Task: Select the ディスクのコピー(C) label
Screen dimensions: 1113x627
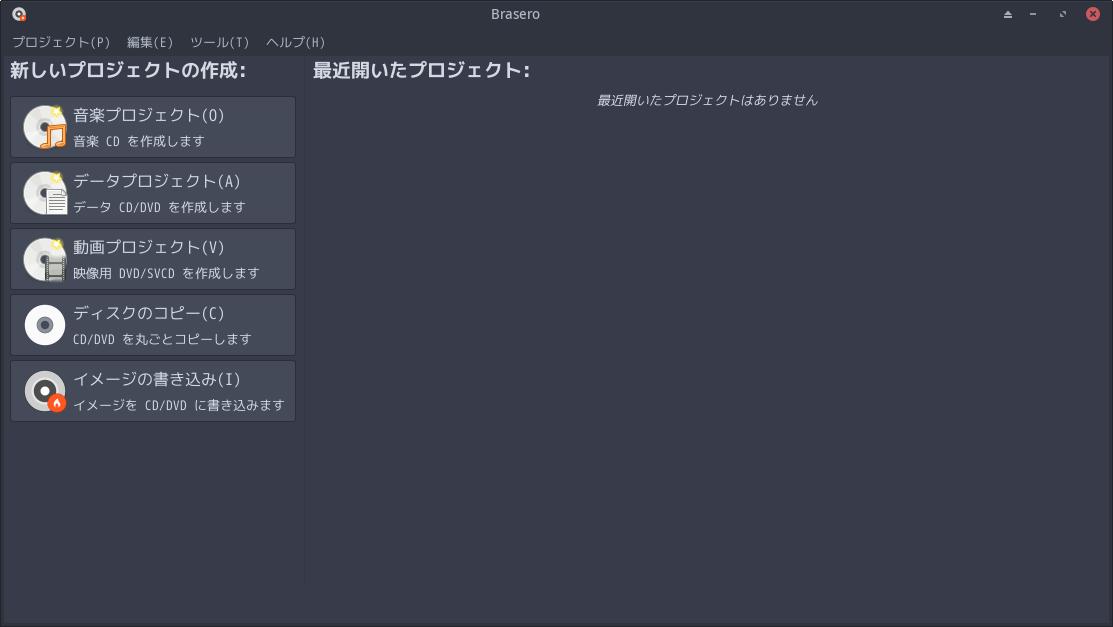Action: [149, 313]
